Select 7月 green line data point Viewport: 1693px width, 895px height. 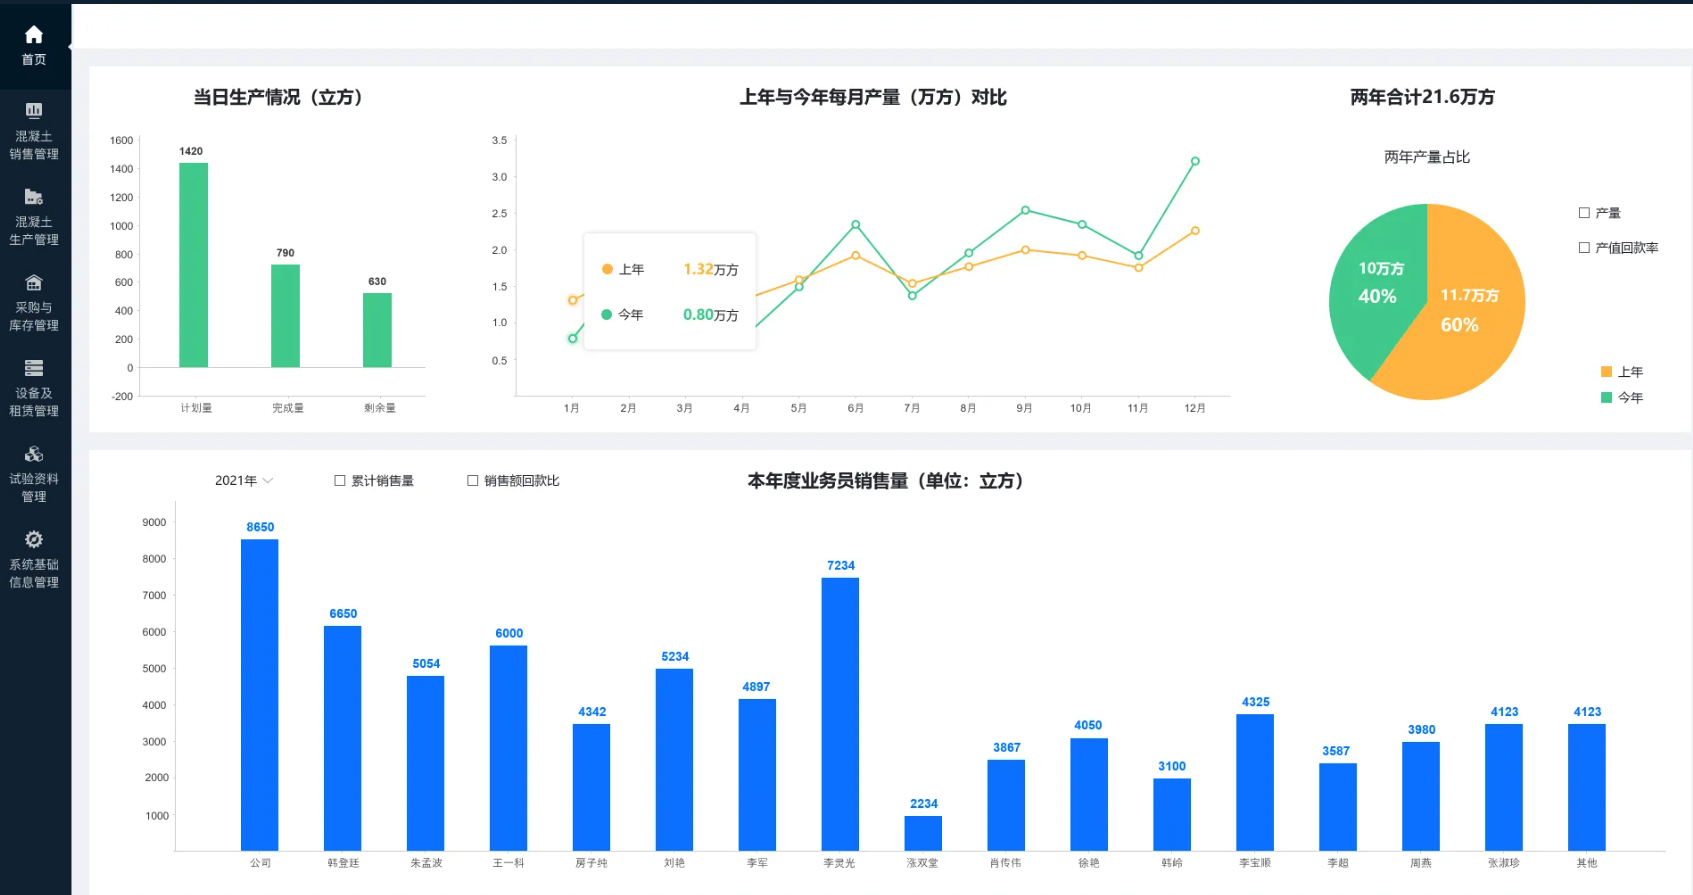[x=912, y=295]
